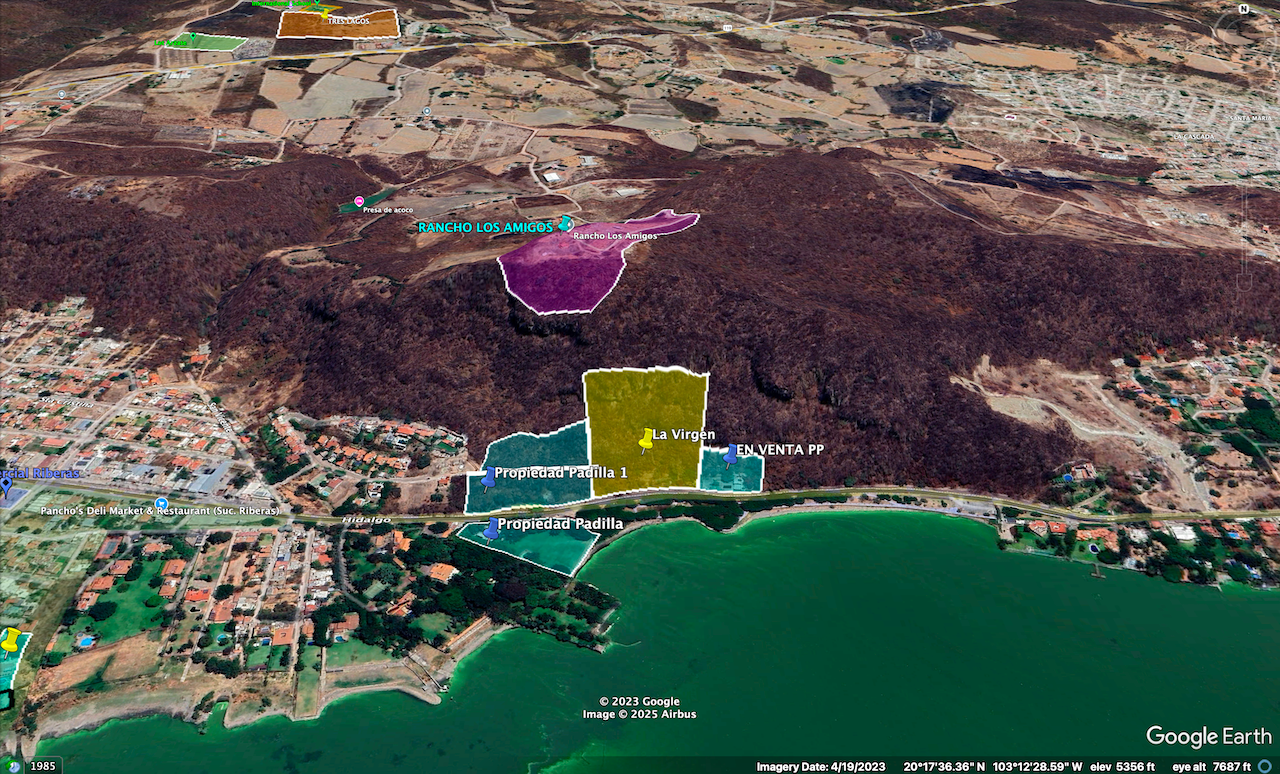Click the Los Sabate green placemark pin
The height and width of the screenshot is (774, 1280).
(192, 38)
